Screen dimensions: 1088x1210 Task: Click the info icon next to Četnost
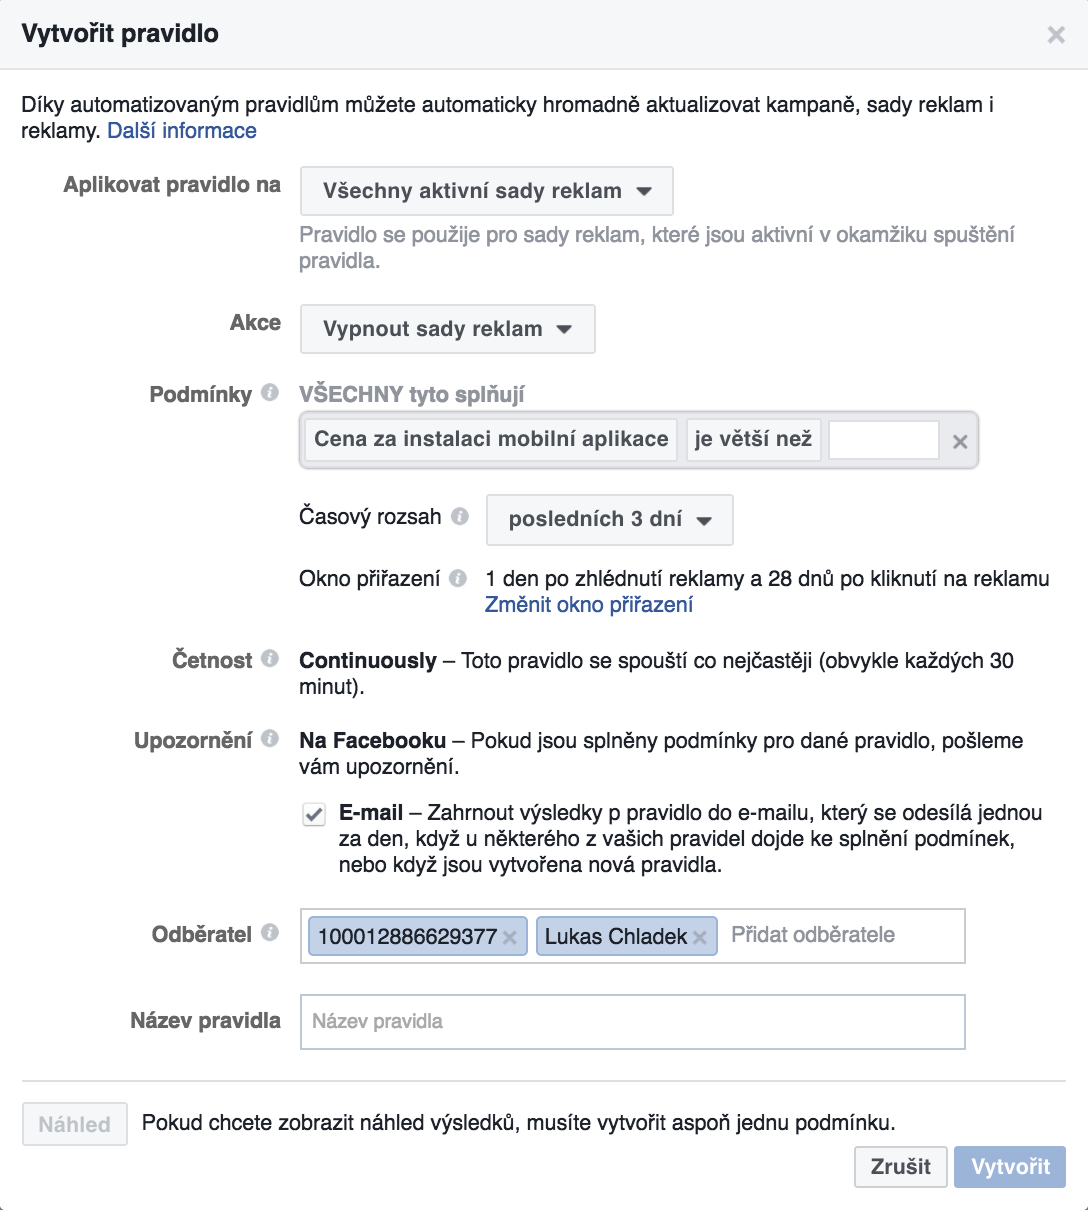[x=270, y=659]
